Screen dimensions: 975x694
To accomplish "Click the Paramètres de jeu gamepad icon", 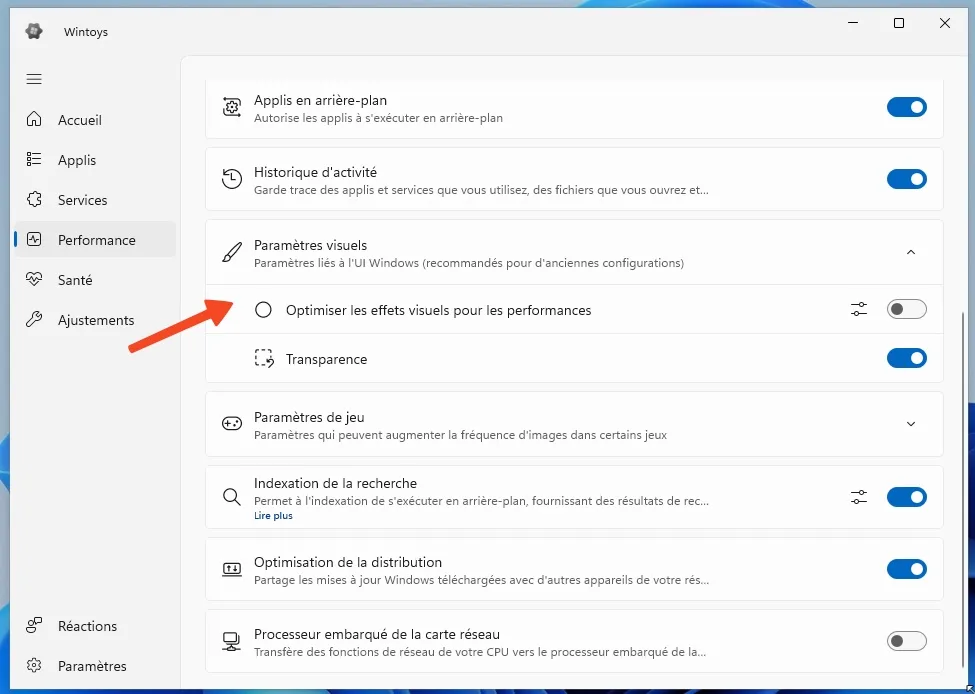I will (x=232, y=424).
